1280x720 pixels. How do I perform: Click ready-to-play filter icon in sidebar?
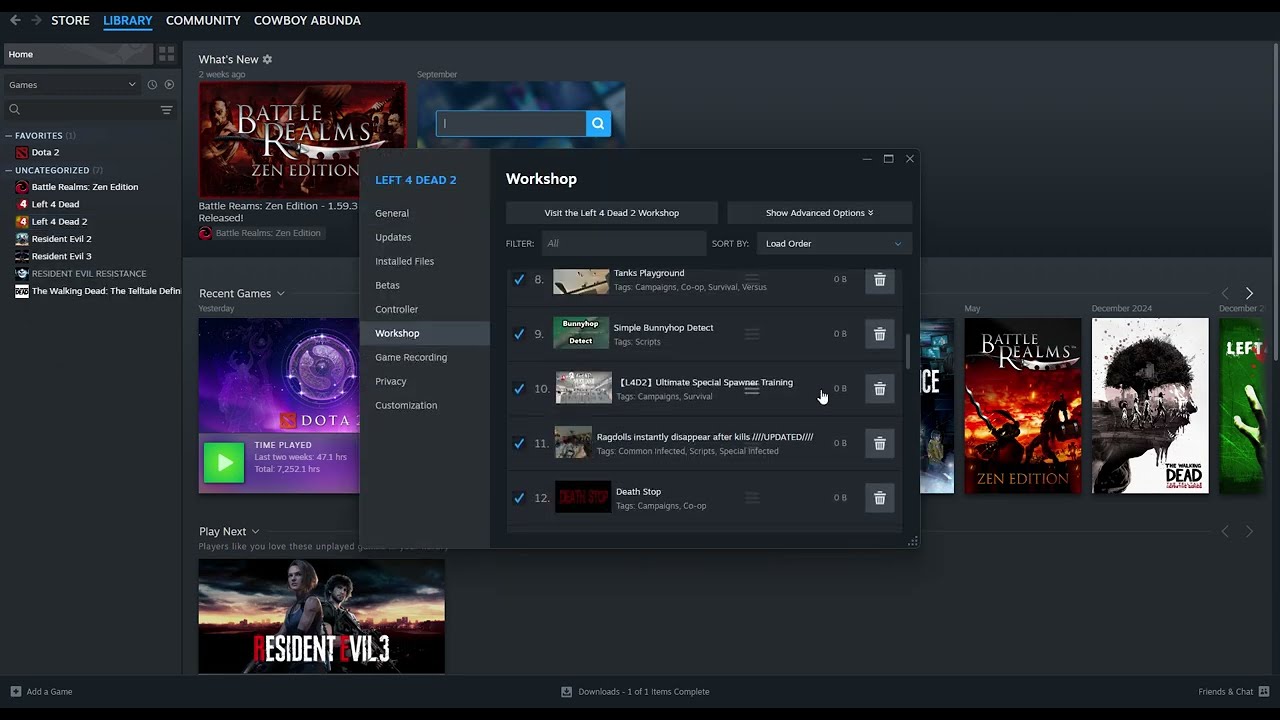point(169,85)
